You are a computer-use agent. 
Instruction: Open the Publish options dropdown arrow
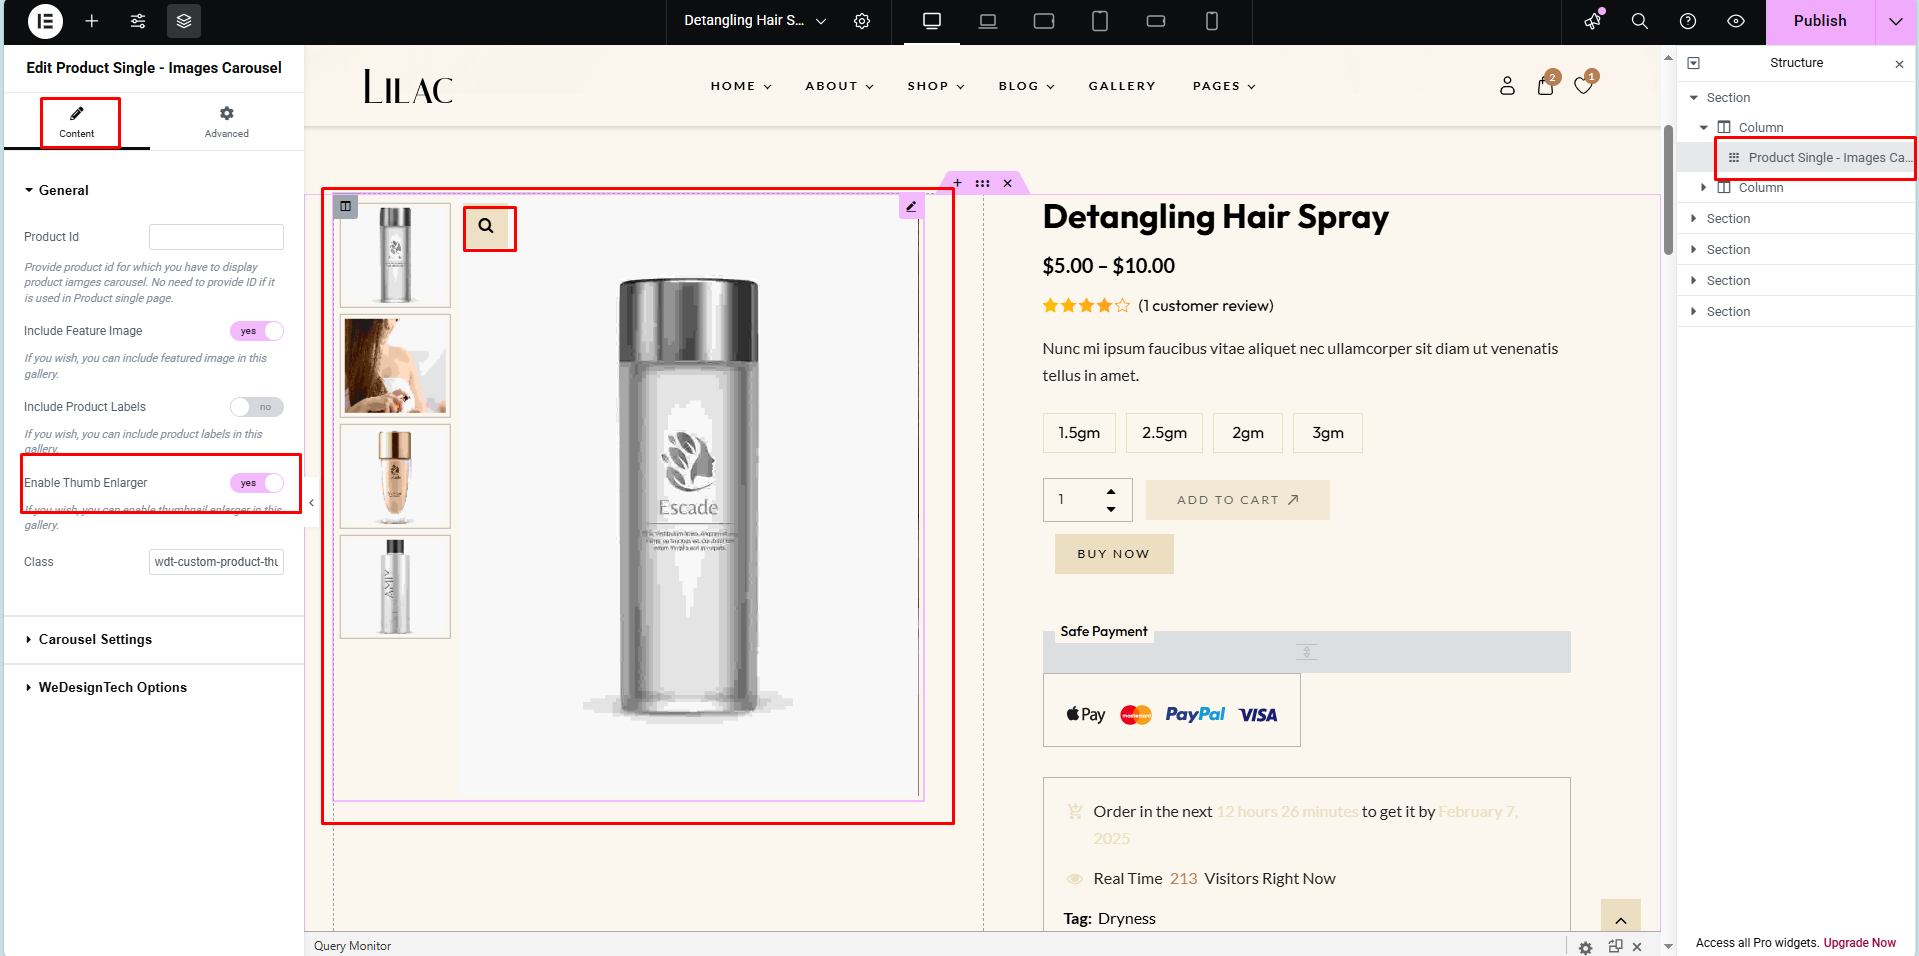[1895, 21]
